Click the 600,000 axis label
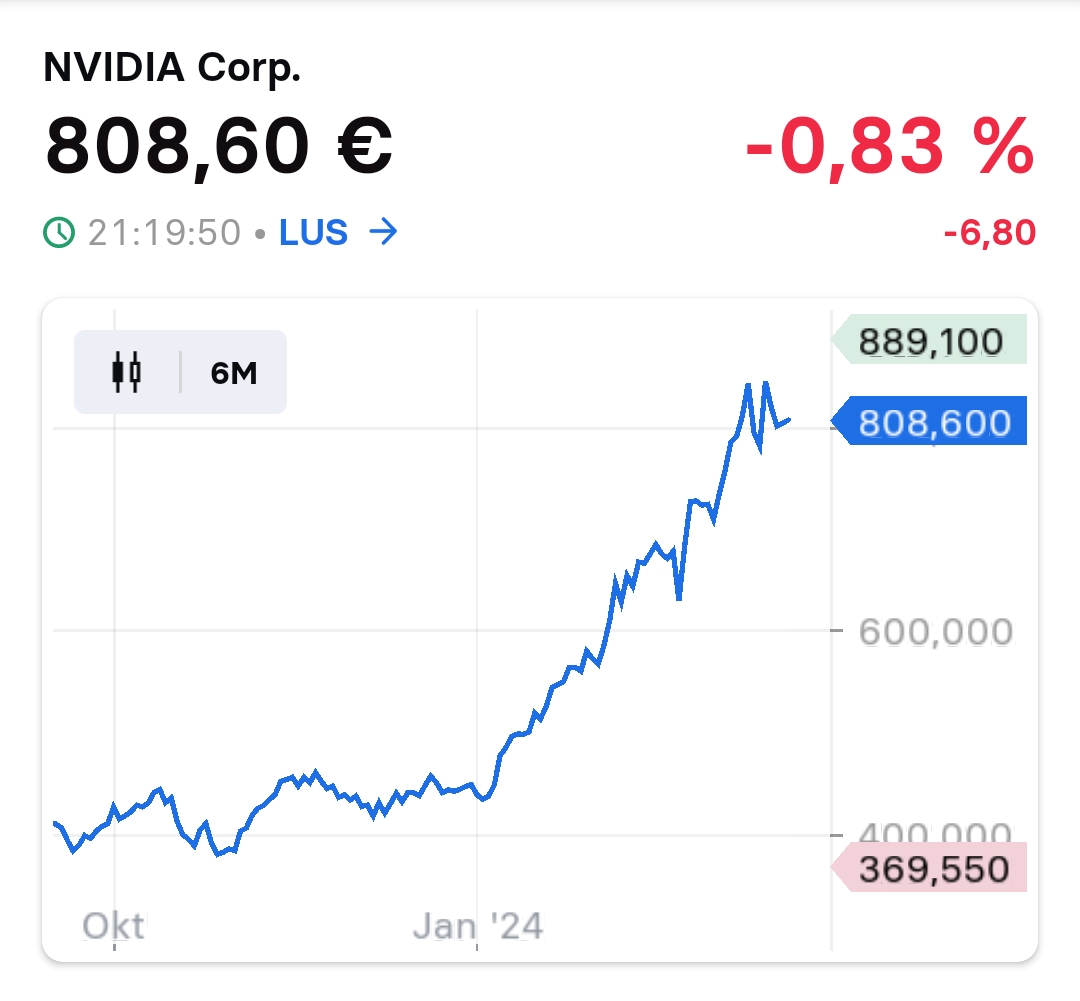 pos(934,632)
